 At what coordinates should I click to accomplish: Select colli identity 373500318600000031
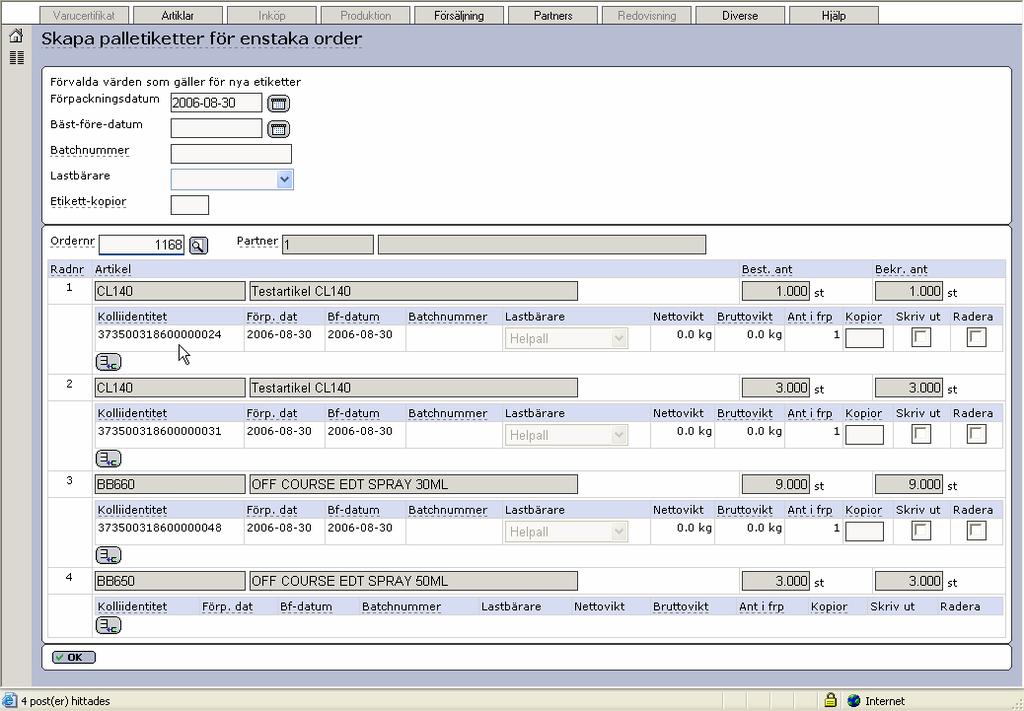click(x=159, y=431)
